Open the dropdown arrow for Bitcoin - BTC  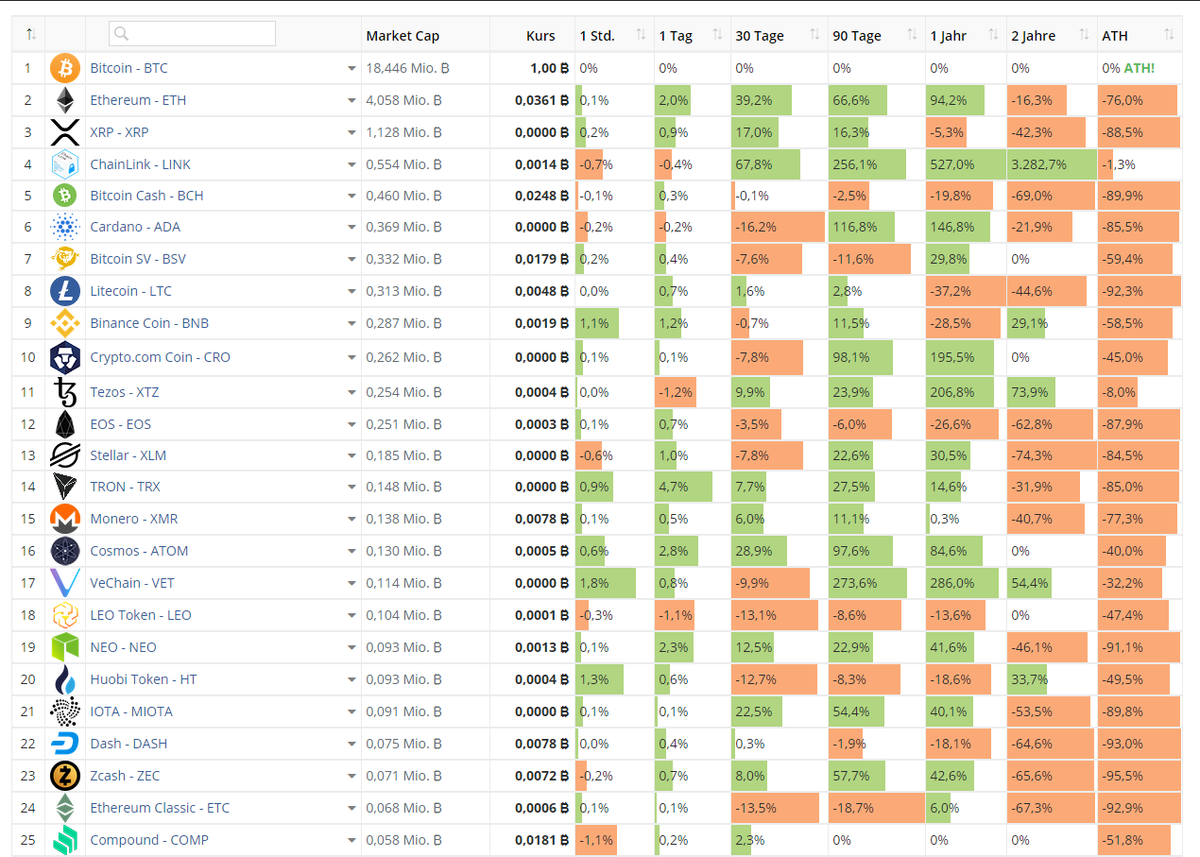[x=351, y=69]
